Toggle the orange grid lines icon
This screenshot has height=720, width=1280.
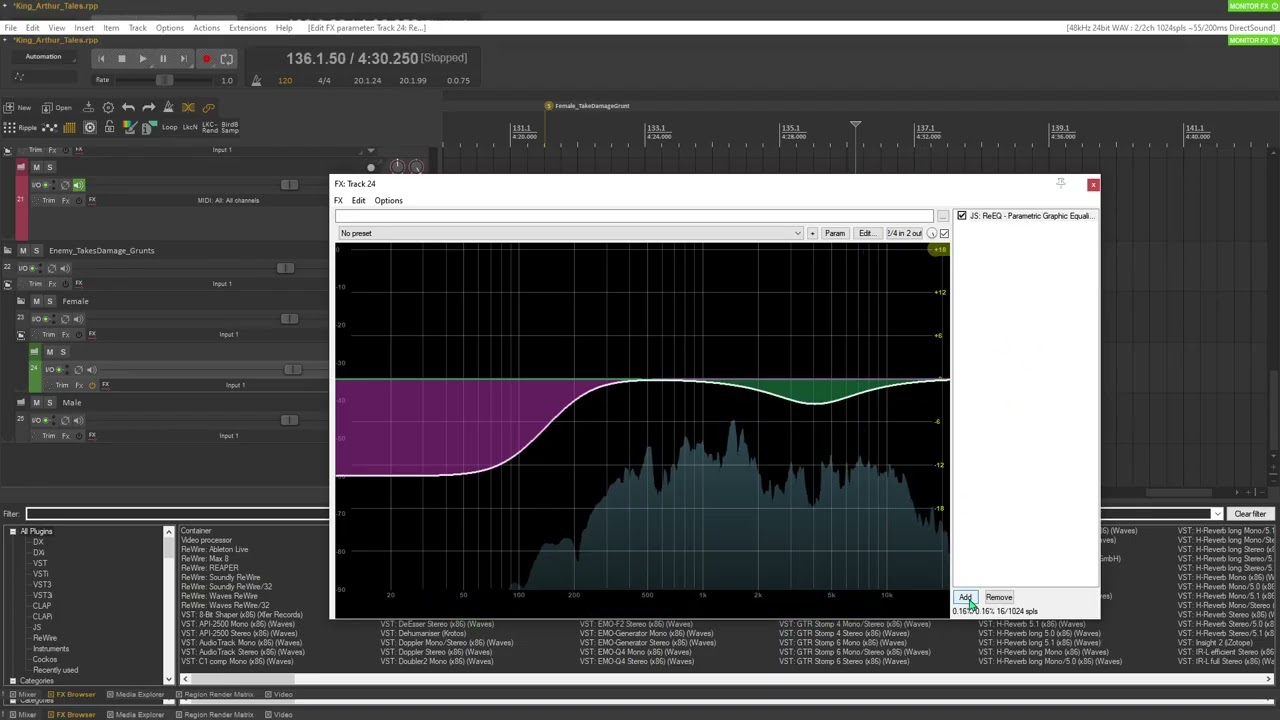click(x=69, y=127)
